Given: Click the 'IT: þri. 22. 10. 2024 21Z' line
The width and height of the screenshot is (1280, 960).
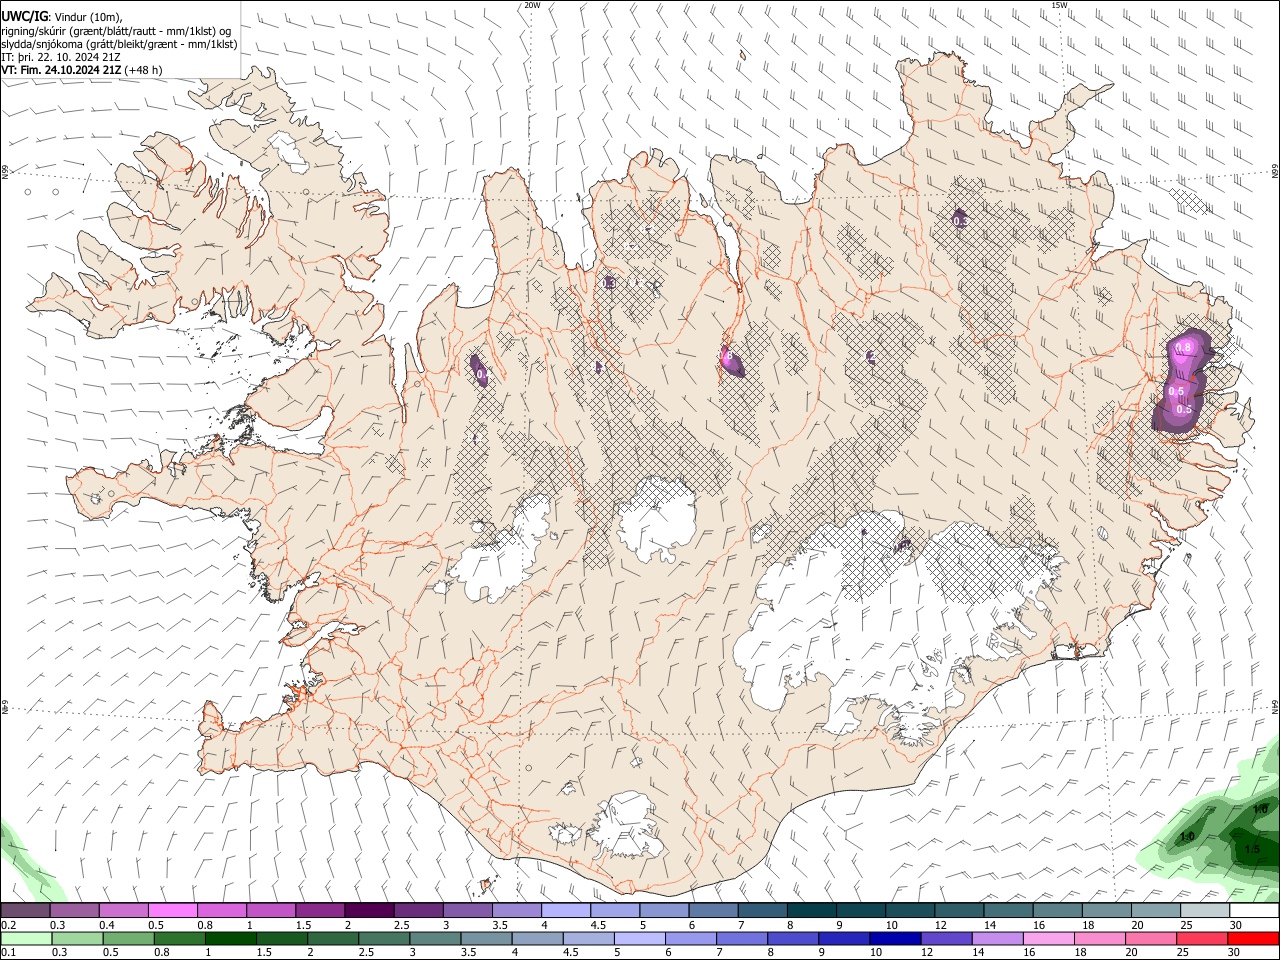Looking at the screenshot, I should point(62,57).
